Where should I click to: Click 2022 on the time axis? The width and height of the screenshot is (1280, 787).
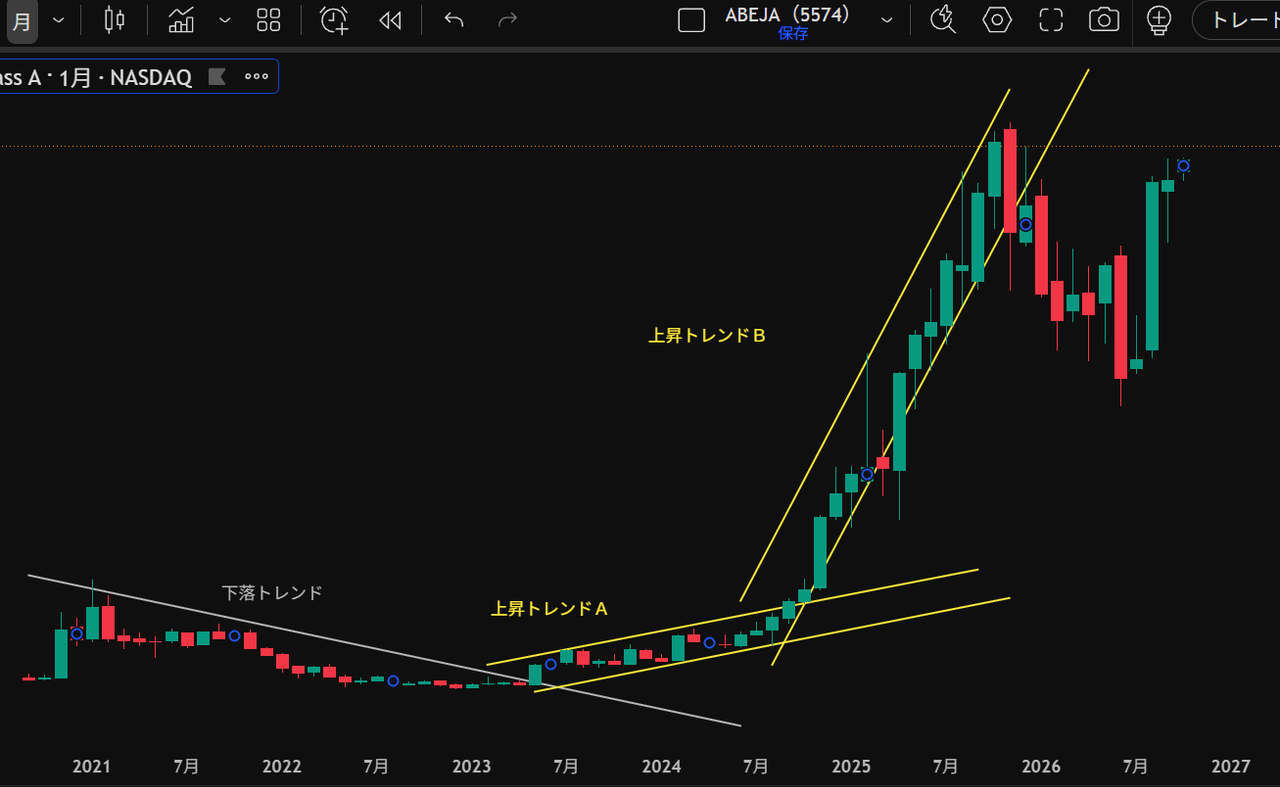click(x=281, y=766)
